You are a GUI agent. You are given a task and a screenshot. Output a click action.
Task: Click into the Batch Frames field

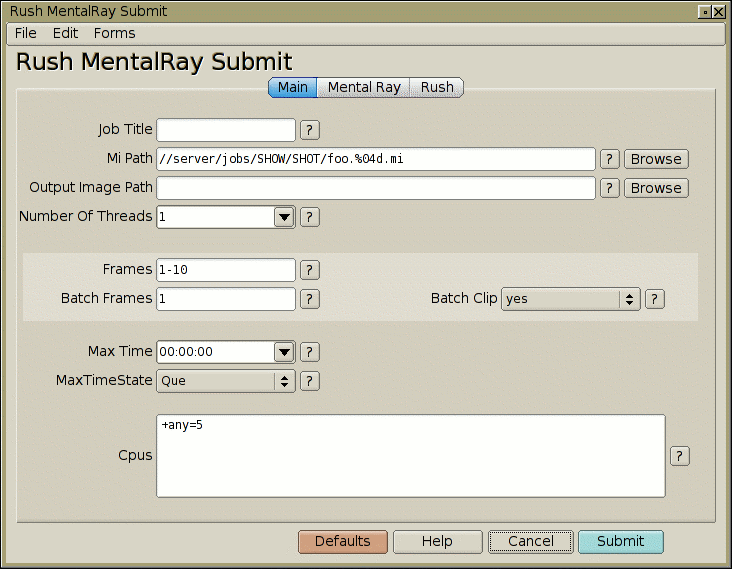[226, 299]
